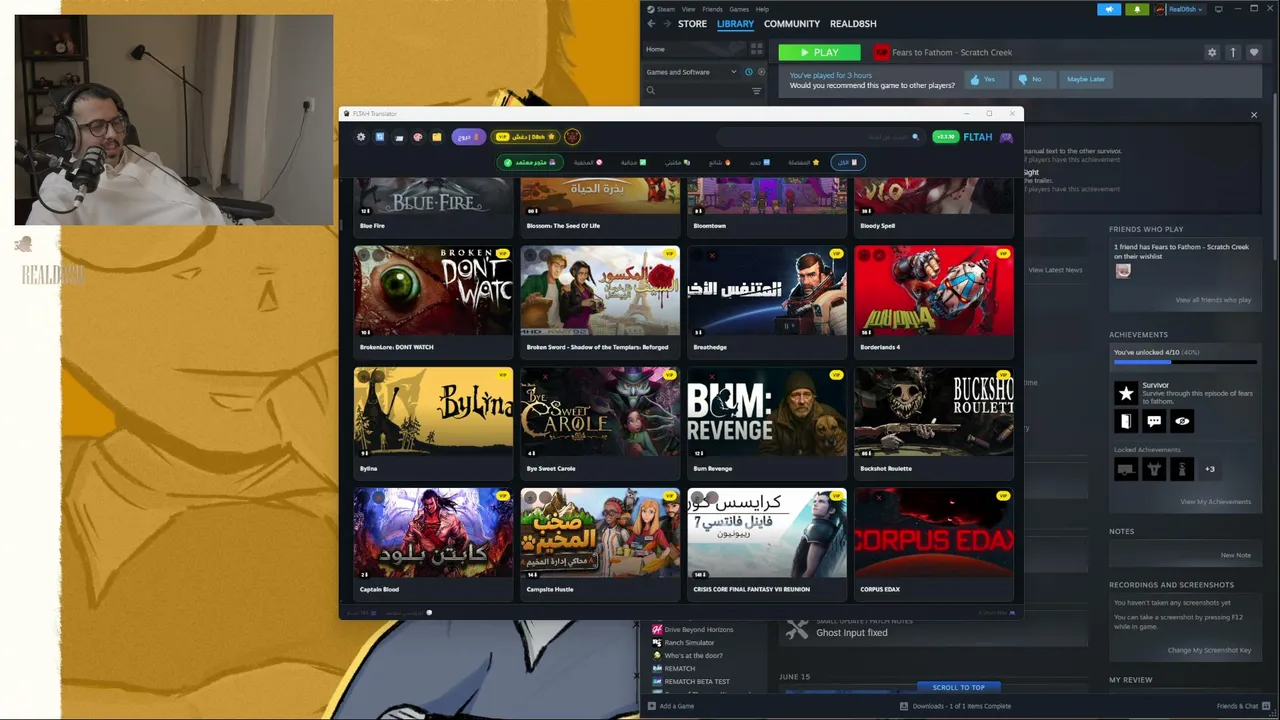This screenshot has width=1280, height=720.
Task: Click the palette theme icon in FLTAH
Action: click(x=418, y=137)
